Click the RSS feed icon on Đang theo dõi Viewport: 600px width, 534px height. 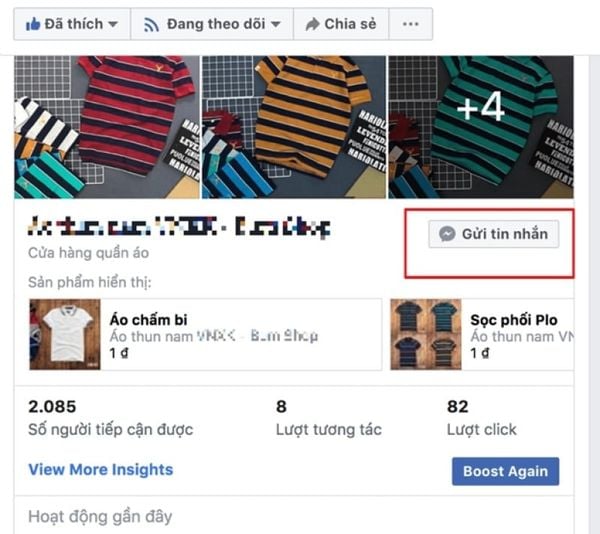151,25
